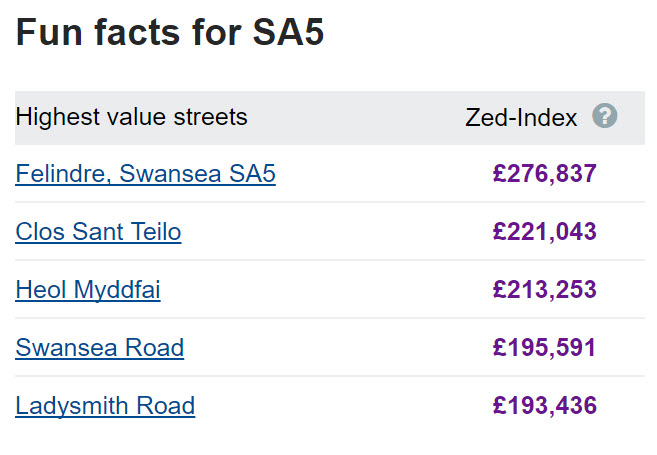Open the Clos Sant Teilo street link
Screen dimensions: 657x455
(98, 232)
